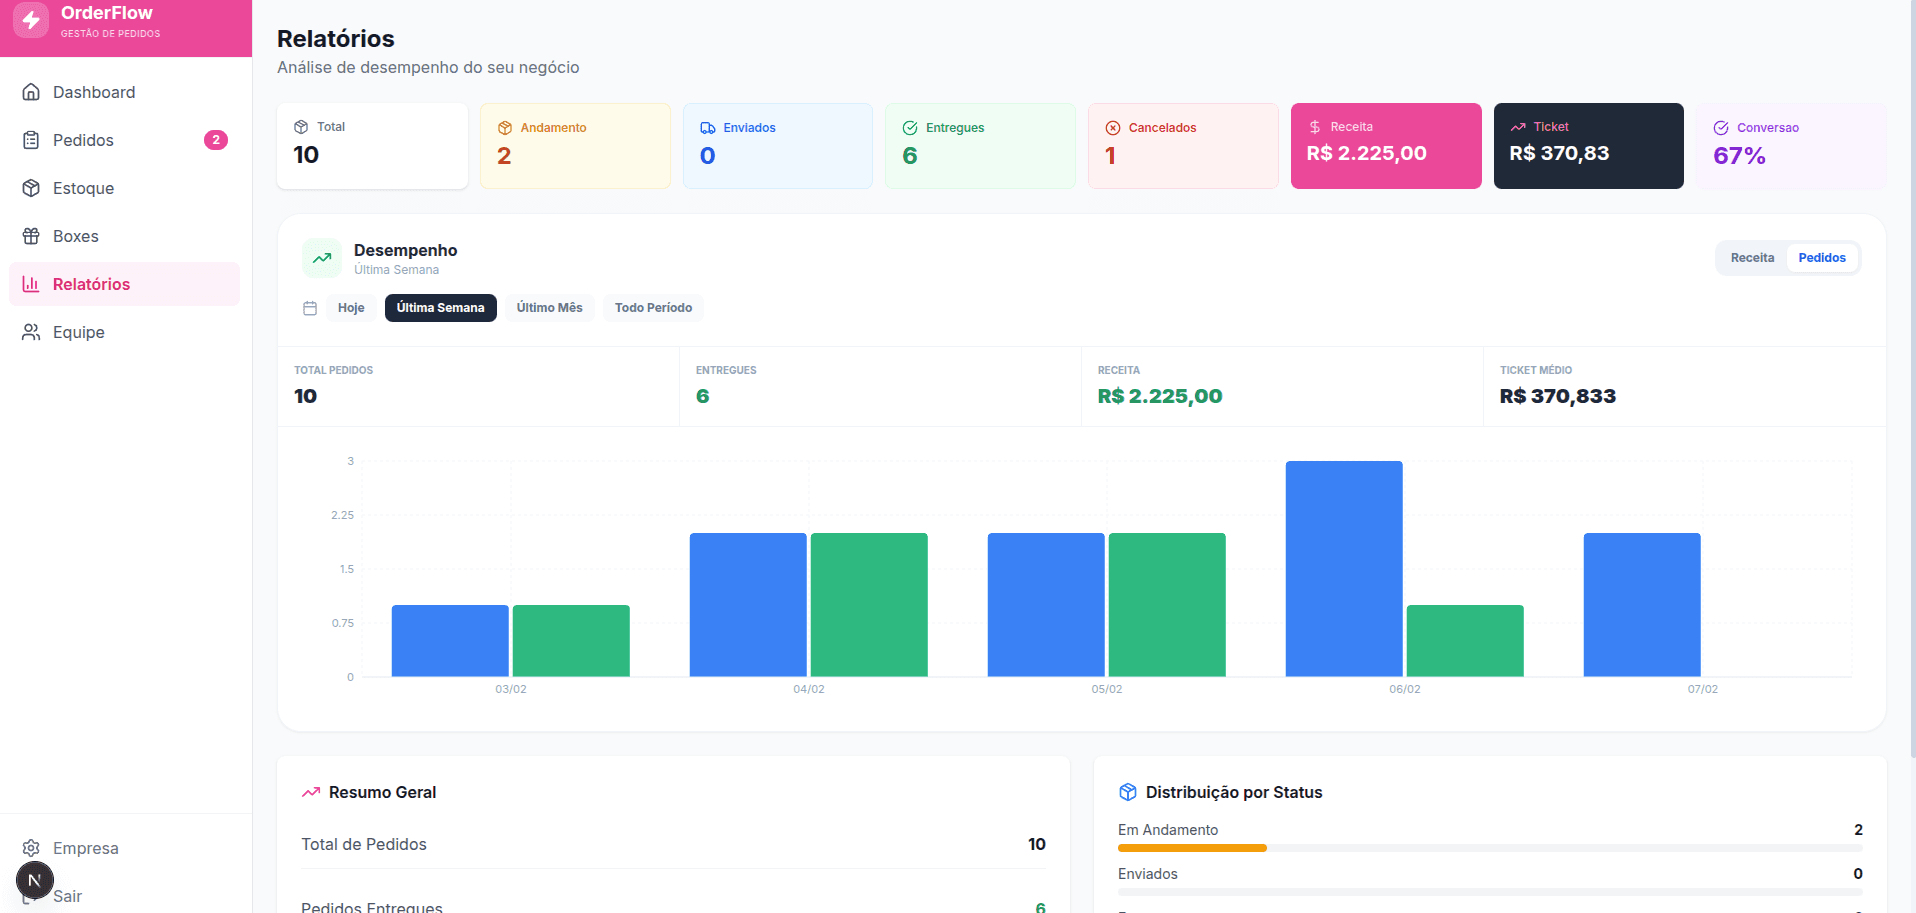Select the Último Mês period filter
The width and height of the screenshot is (1916, 913).
pos(549,308)
